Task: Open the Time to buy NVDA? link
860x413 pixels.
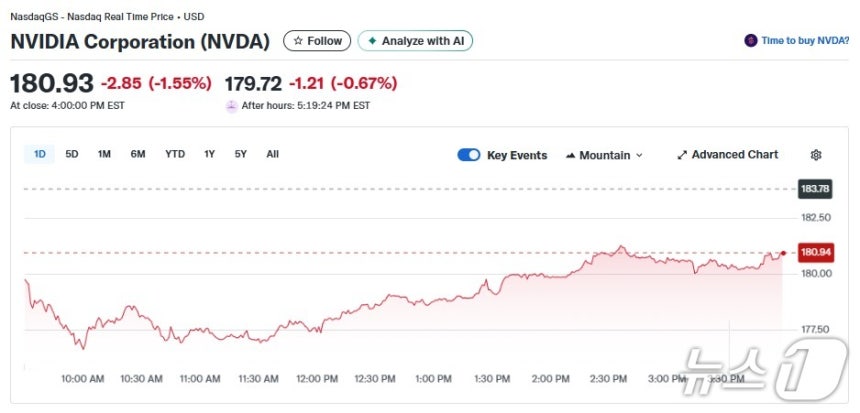Action: coord(805,41)
